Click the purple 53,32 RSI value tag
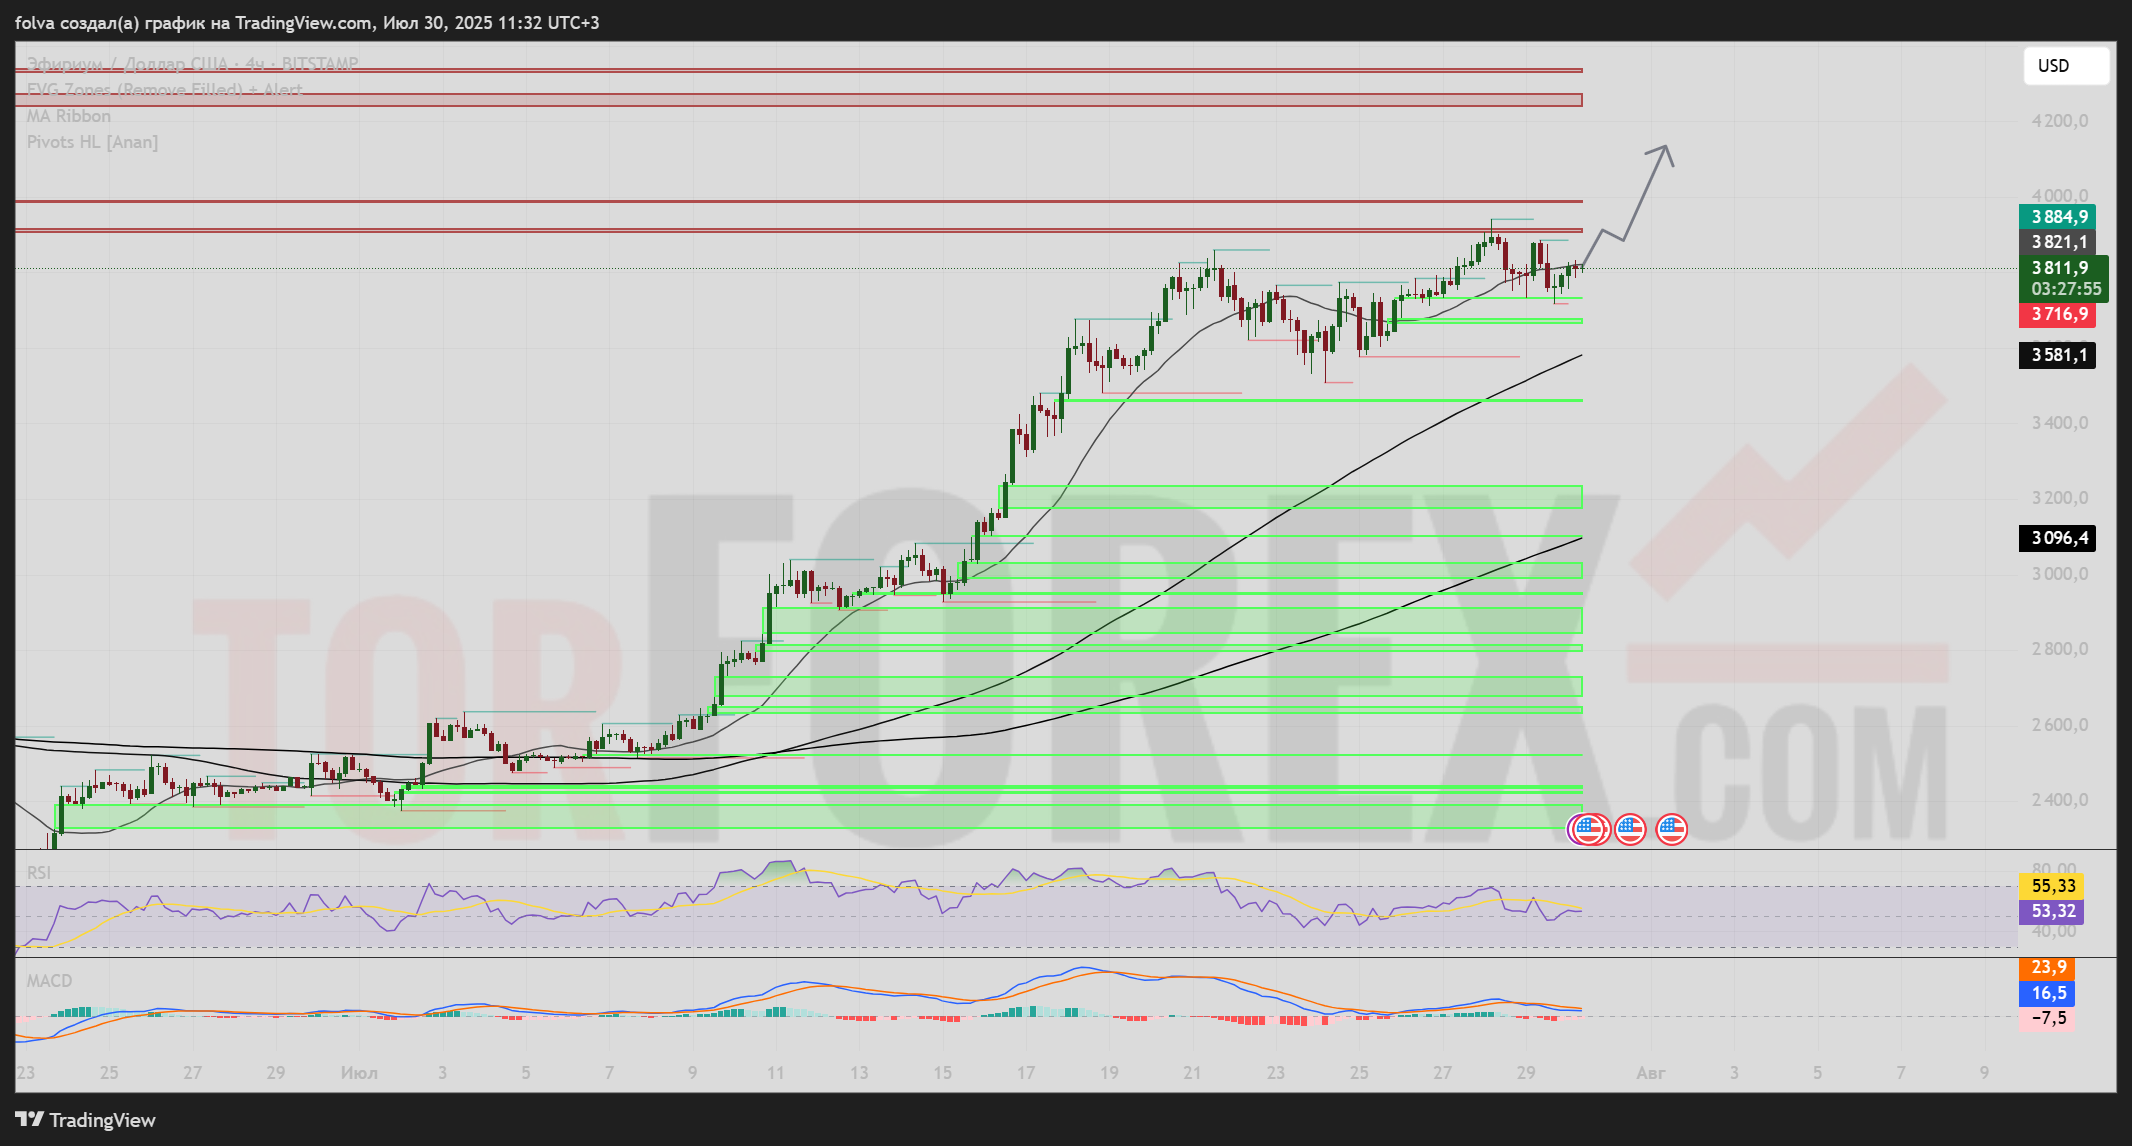 coord(2053,911)
